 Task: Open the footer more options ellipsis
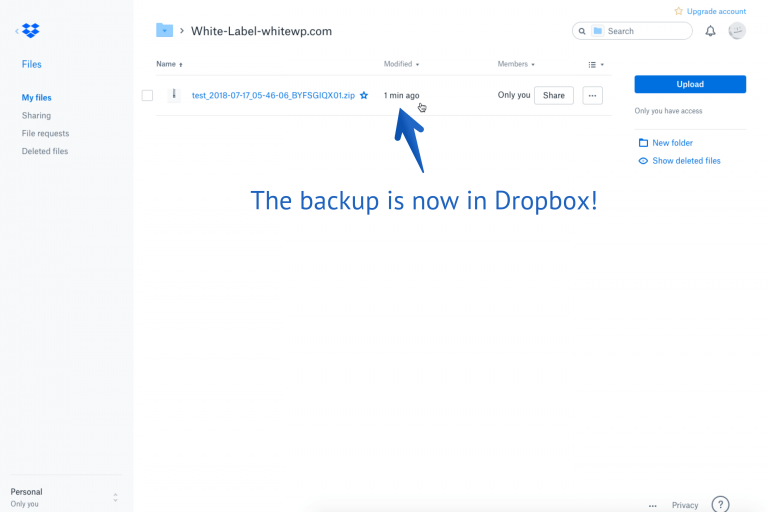652,506
